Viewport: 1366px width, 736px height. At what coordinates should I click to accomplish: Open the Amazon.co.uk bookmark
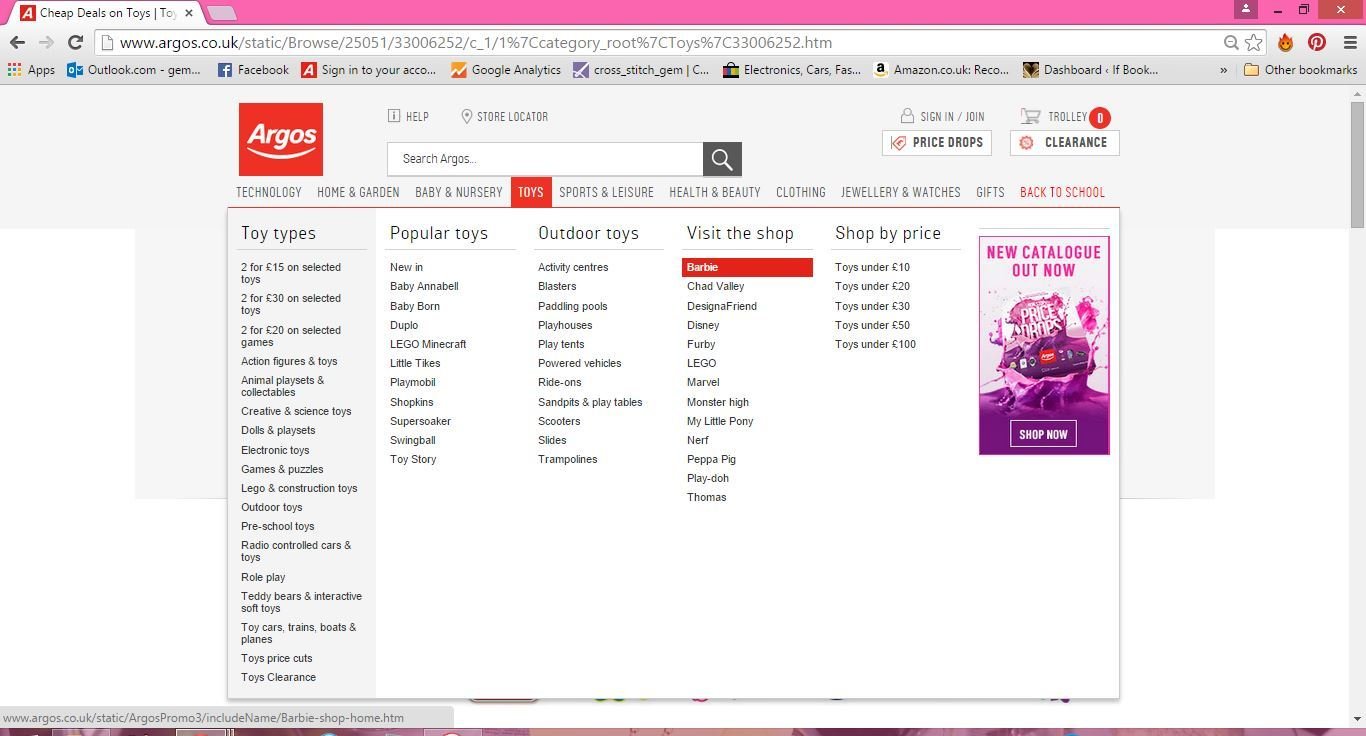tap(941, 70)
